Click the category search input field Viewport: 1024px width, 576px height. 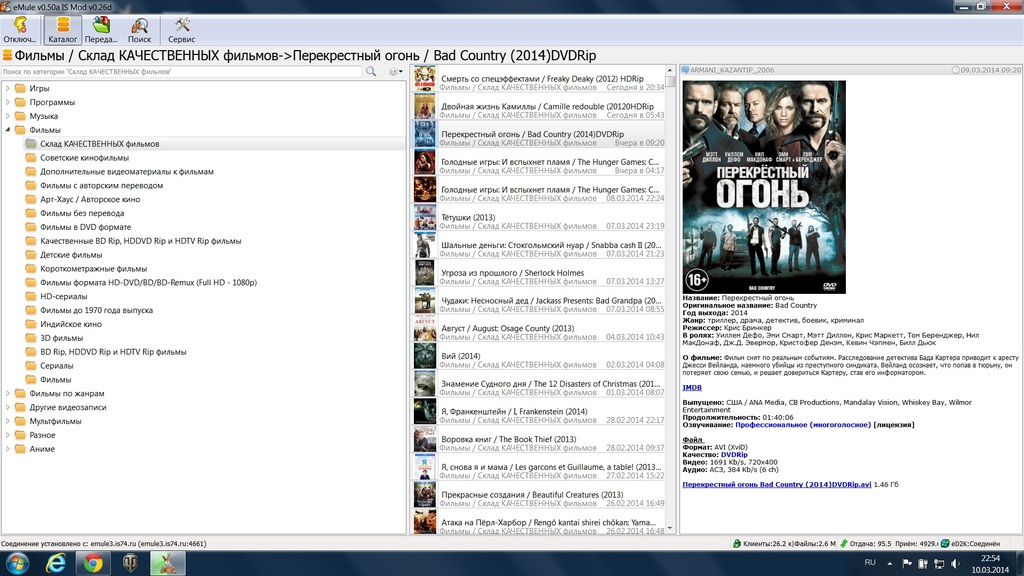coord(182,71)
